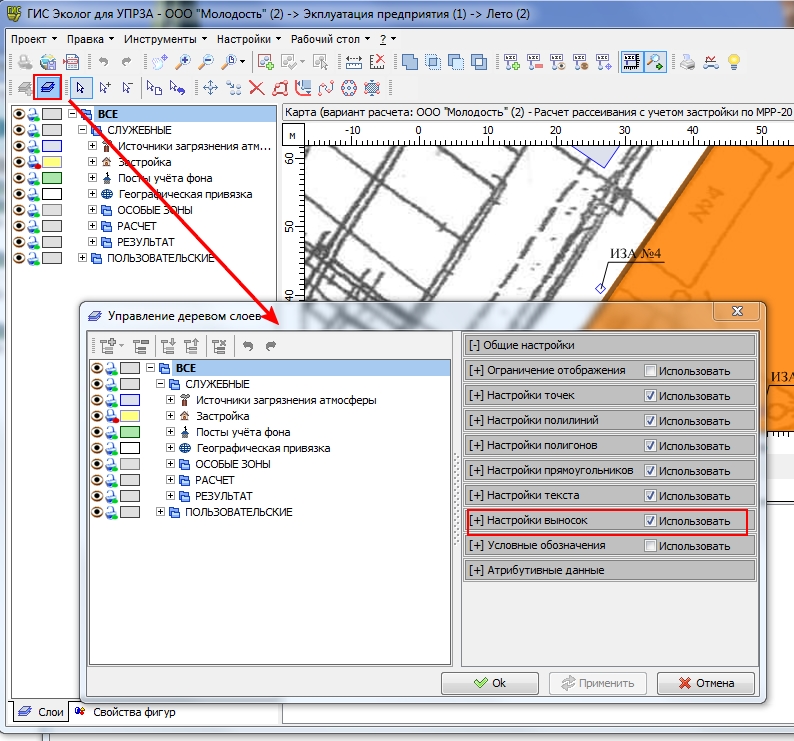Click the edit polygon vertices red shape icon
The height and width of the screenshot is (741, 794).
click(280, 88)
